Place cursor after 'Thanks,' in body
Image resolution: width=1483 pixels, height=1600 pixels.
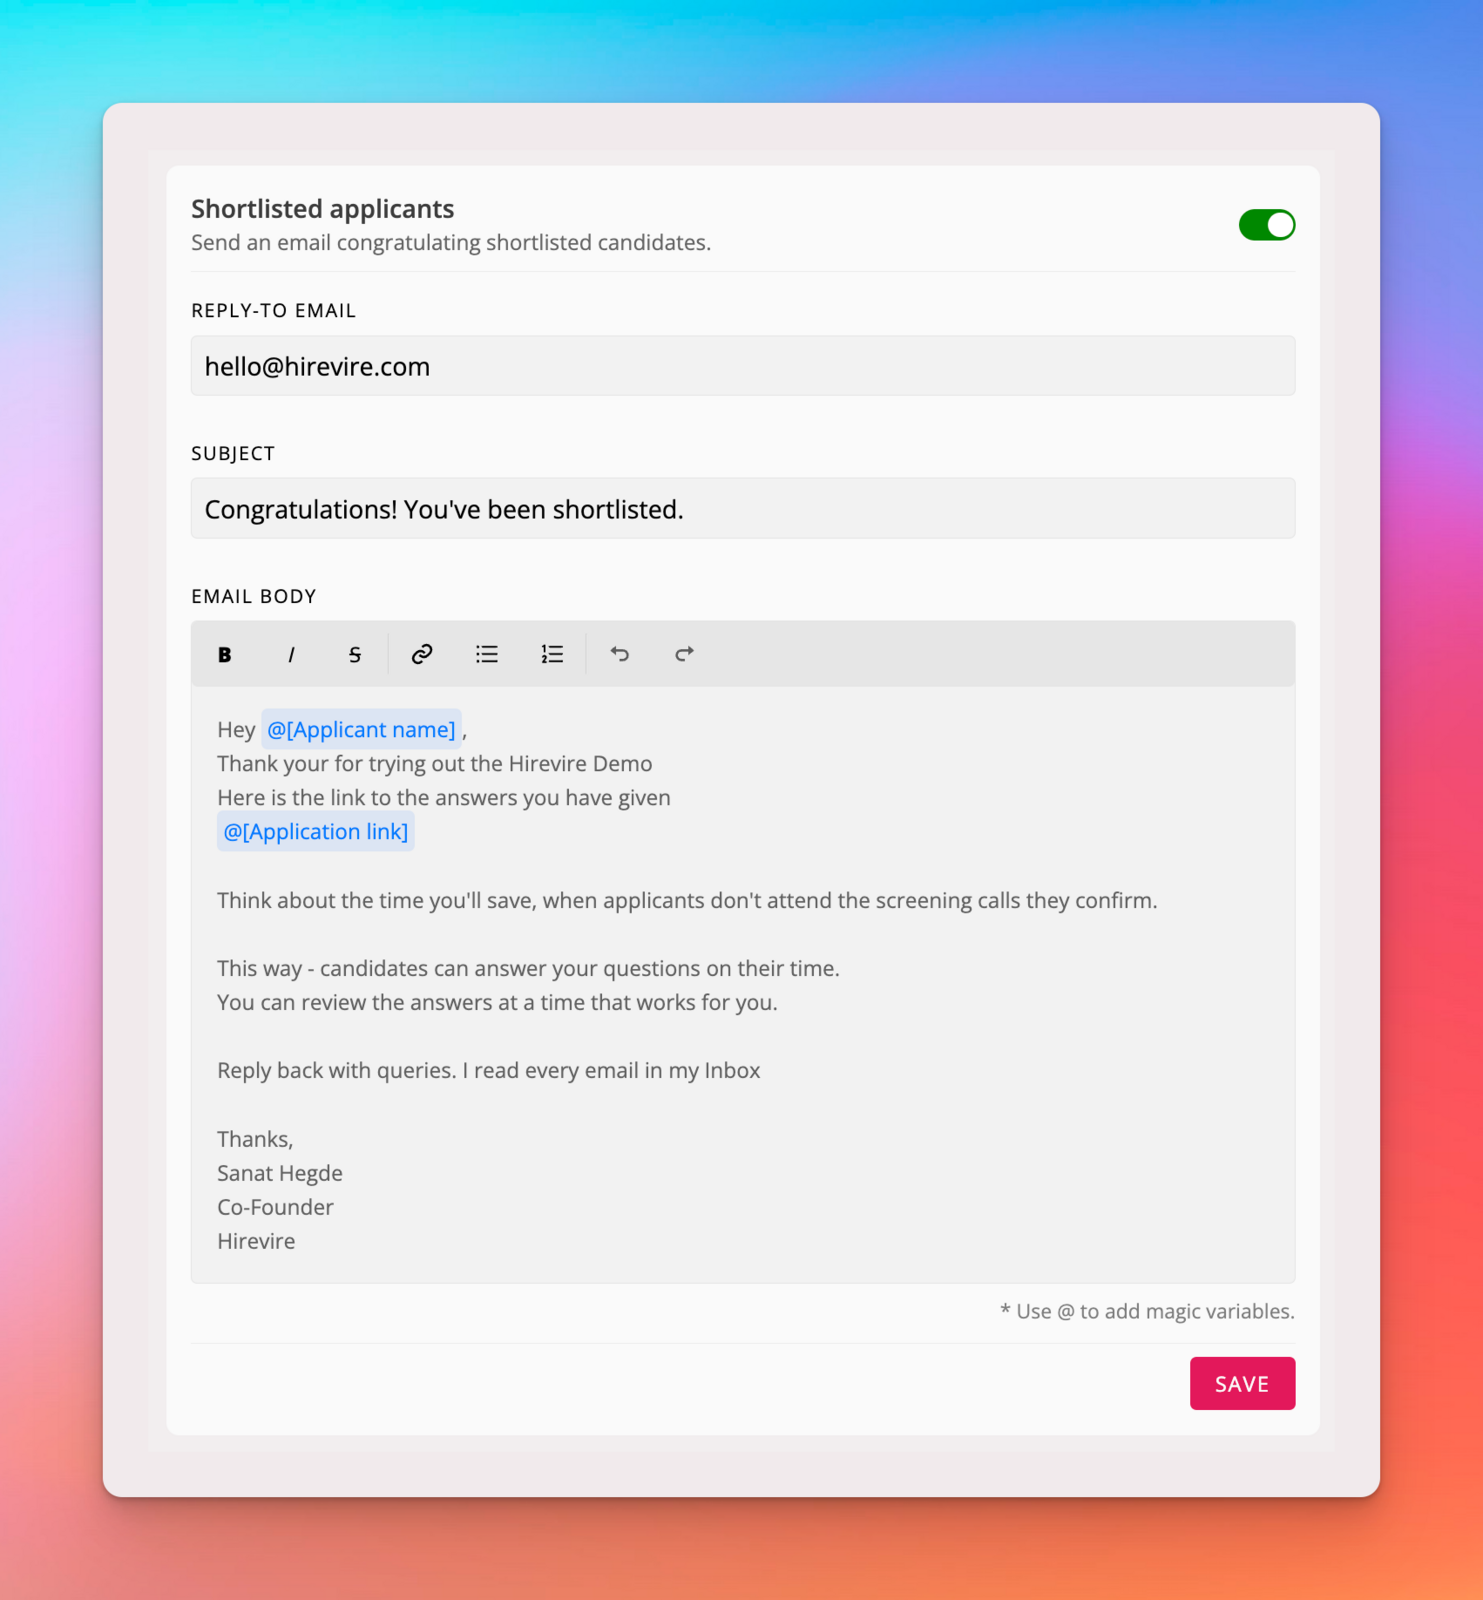[x=294, y=1139]
